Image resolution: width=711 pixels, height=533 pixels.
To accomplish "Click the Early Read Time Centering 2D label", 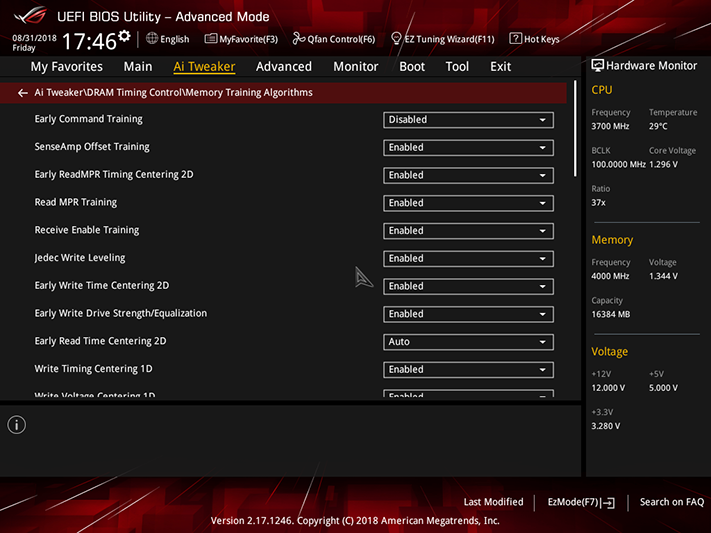I will [100, 341].
